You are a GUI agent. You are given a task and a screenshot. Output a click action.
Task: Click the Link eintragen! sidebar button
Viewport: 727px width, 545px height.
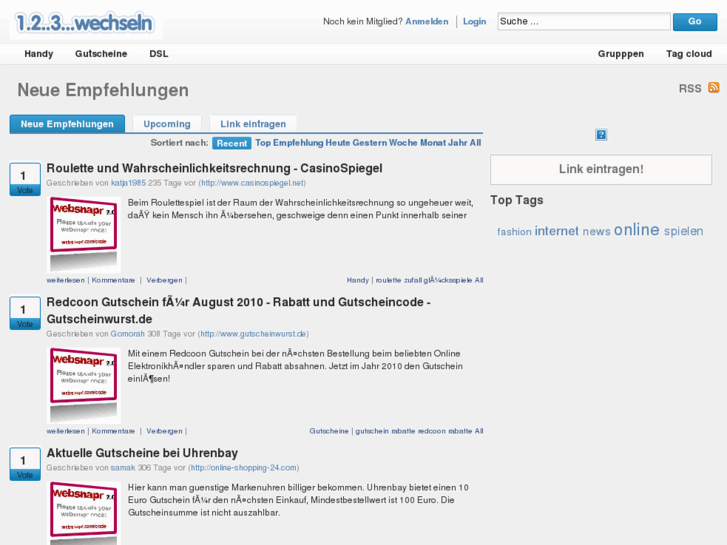[601, 169]
